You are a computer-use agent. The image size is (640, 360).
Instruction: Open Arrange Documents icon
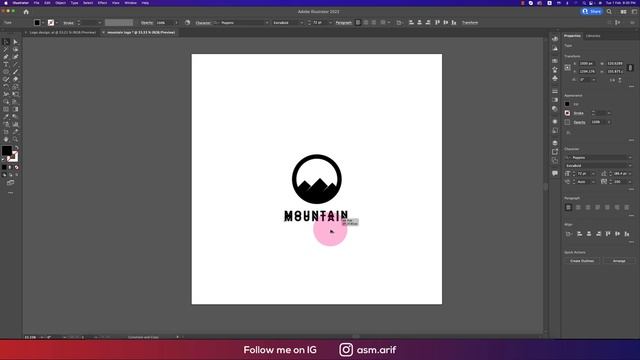623,12
